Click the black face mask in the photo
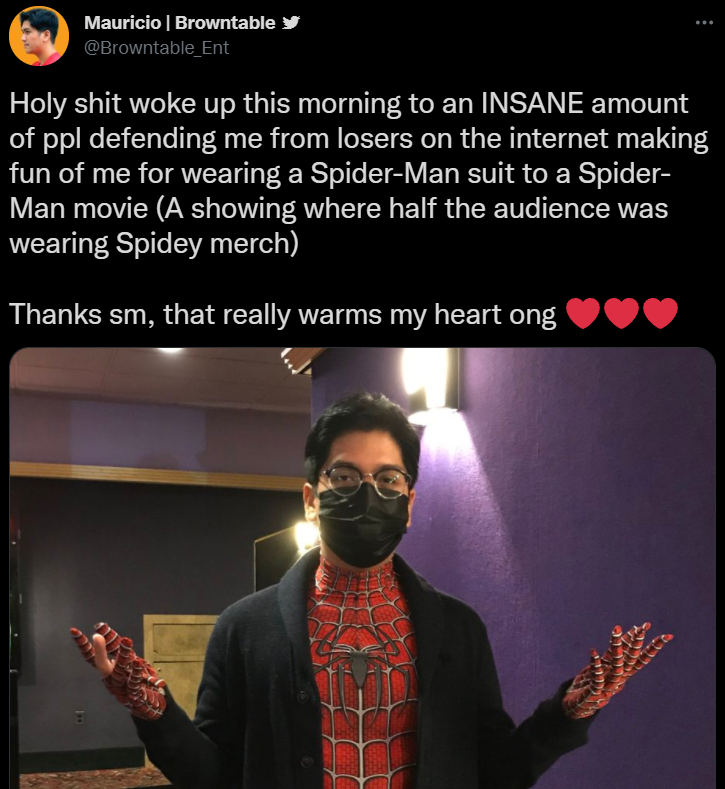The image size is (725, 789). 362,525
